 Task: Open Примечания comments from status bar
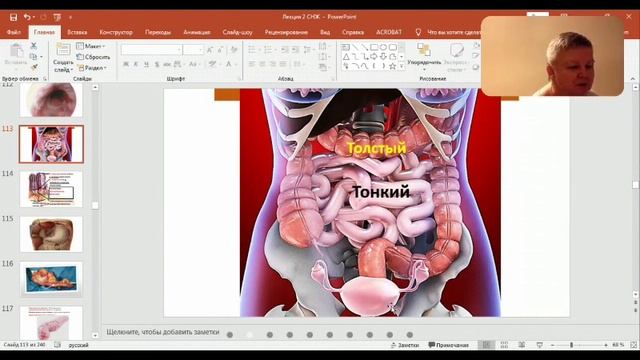[448, 345]
